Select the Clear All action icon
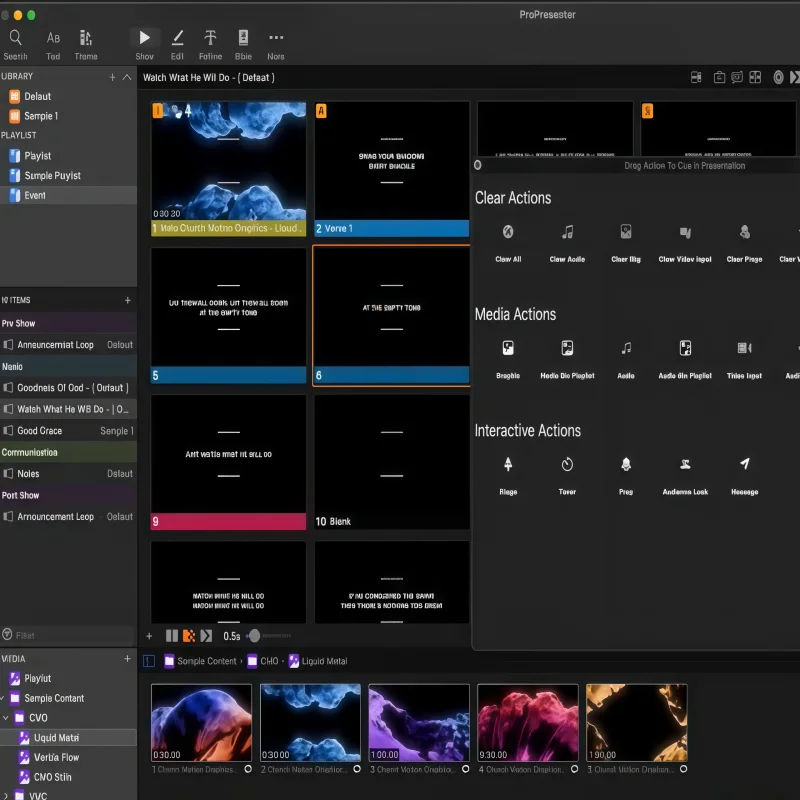Viewport: 800px width, 800px height. tap(508, 232)
